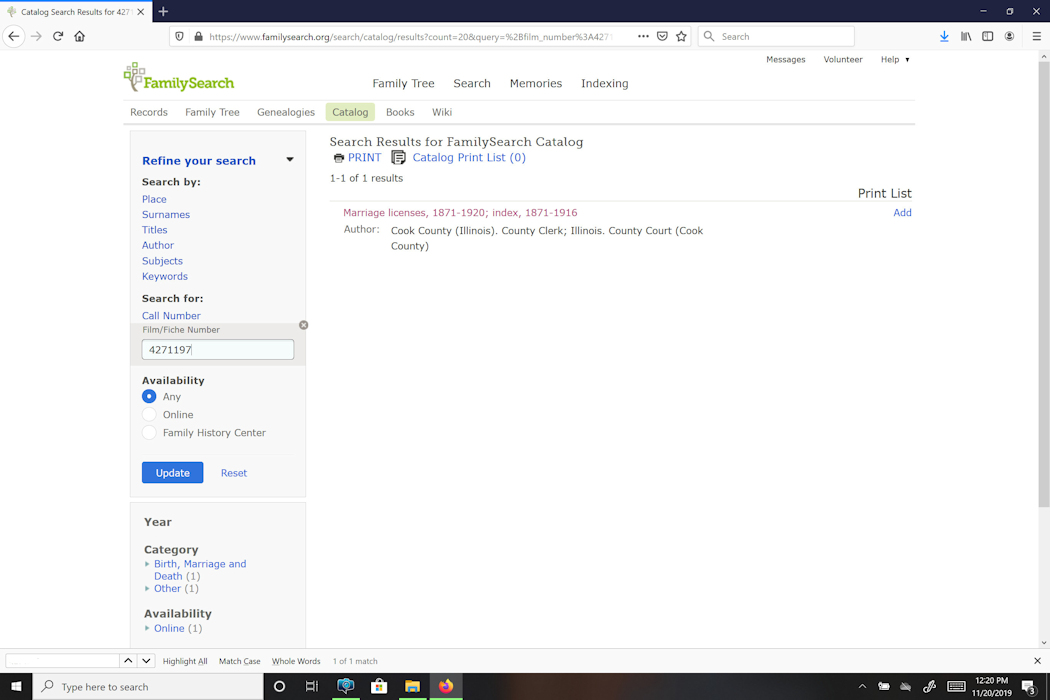Viewport: 1050px width, 700px height.
Task: Bookmark this page with the star
Action: [681, 36]
